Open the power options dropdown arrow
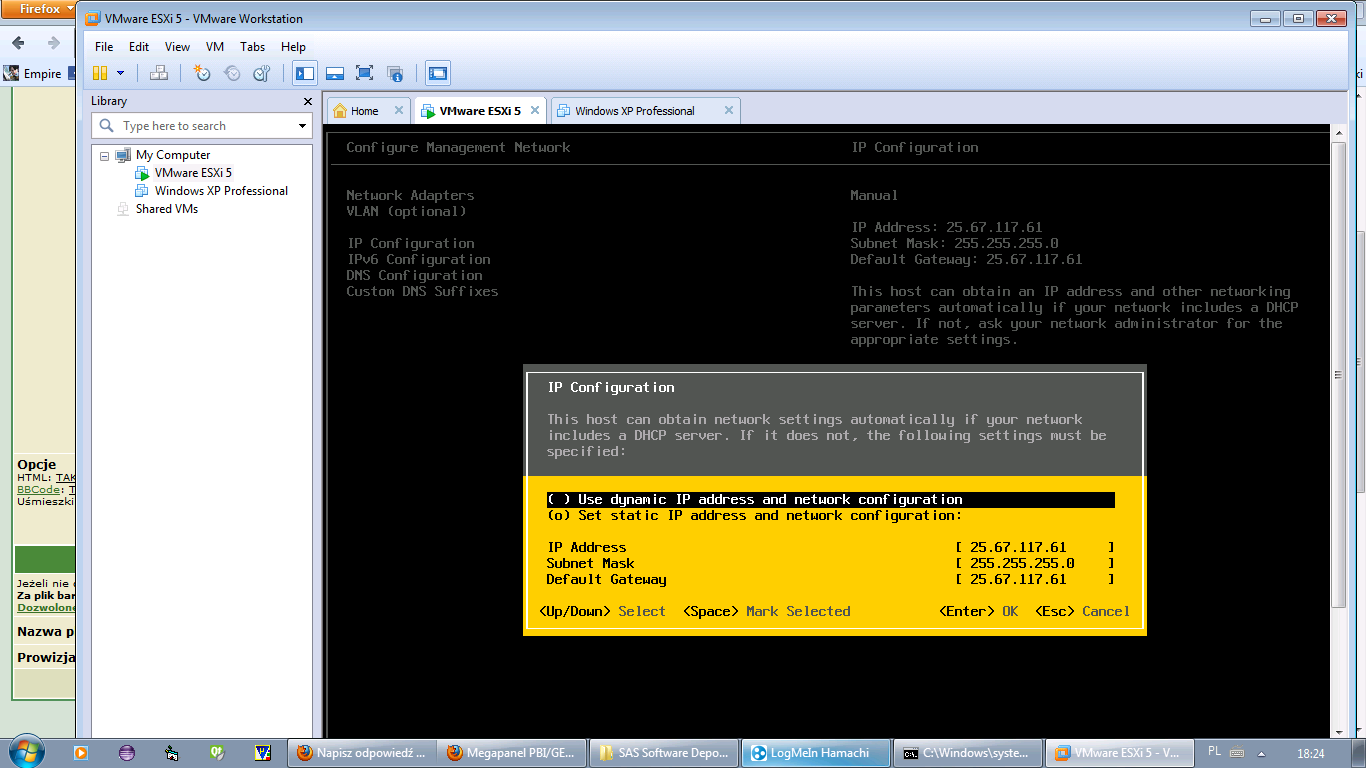This screenshot has width=1366, height=768. point(120,73)
